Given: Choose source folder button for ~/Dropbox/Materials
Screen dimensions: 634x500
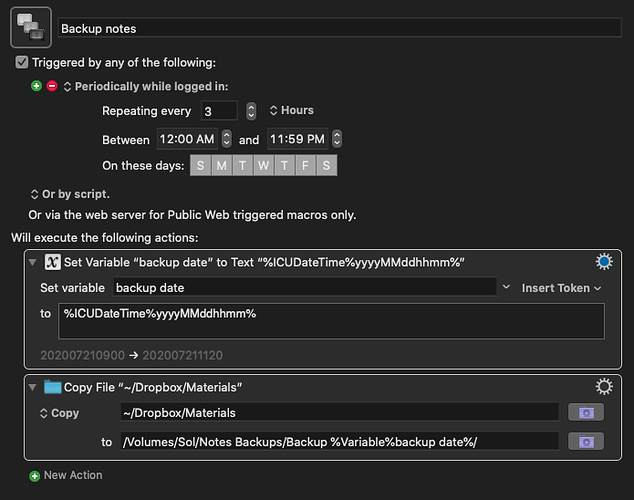Looking at the screenshot, I should 586,413.
